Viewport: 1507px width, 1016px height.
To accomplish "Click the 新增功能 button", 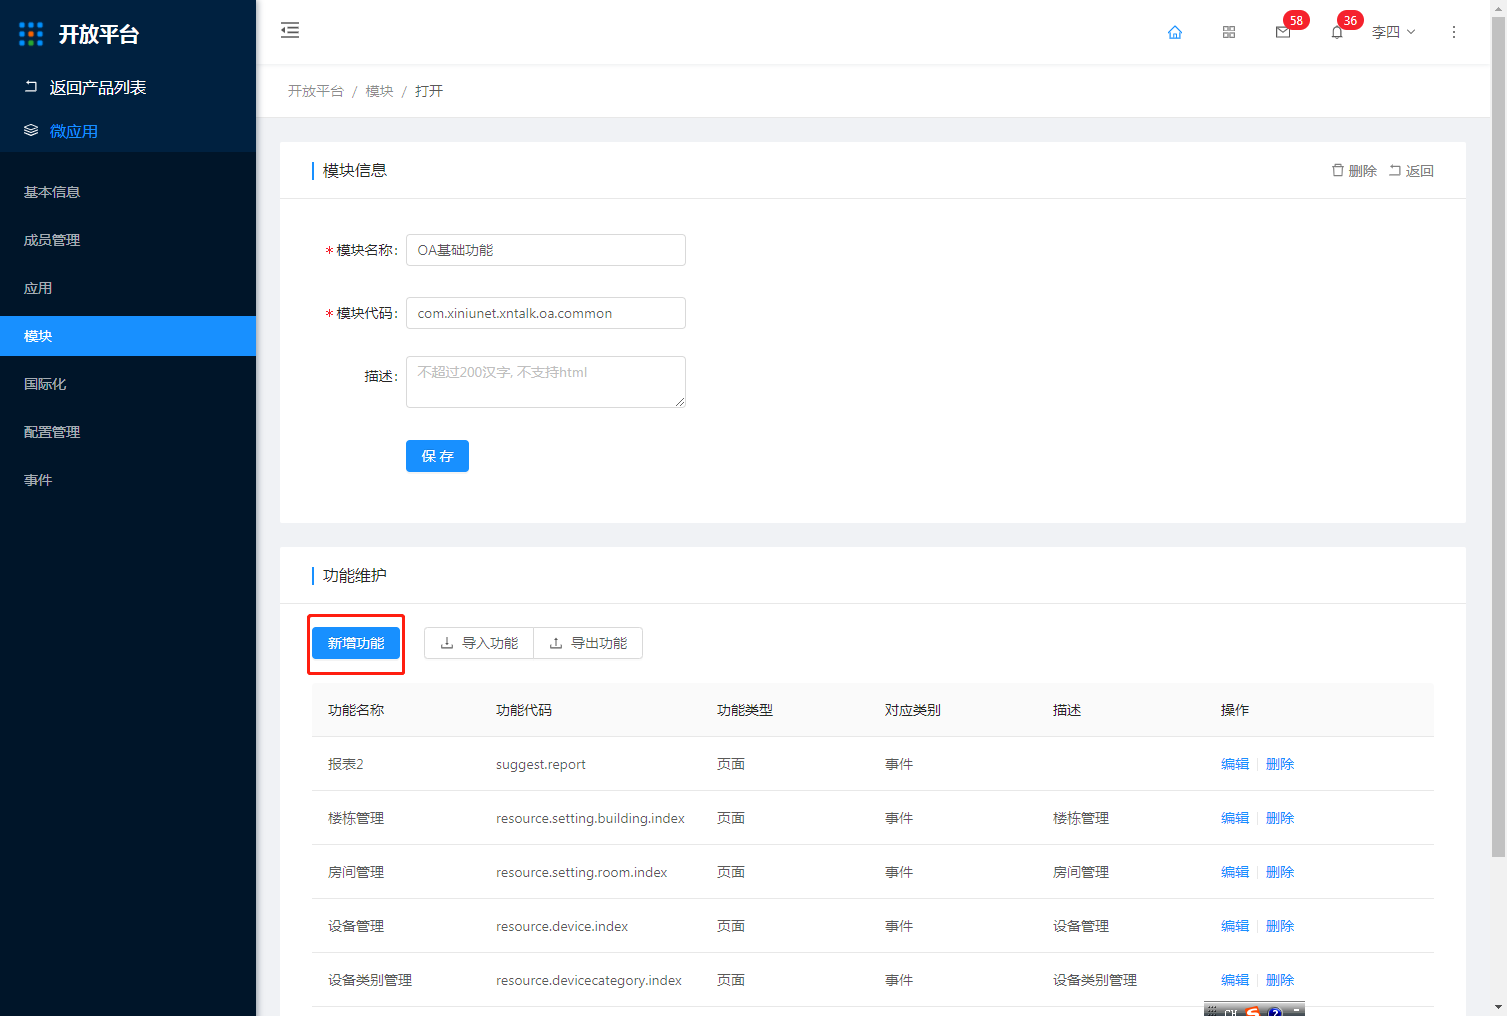I will (356, 643).
